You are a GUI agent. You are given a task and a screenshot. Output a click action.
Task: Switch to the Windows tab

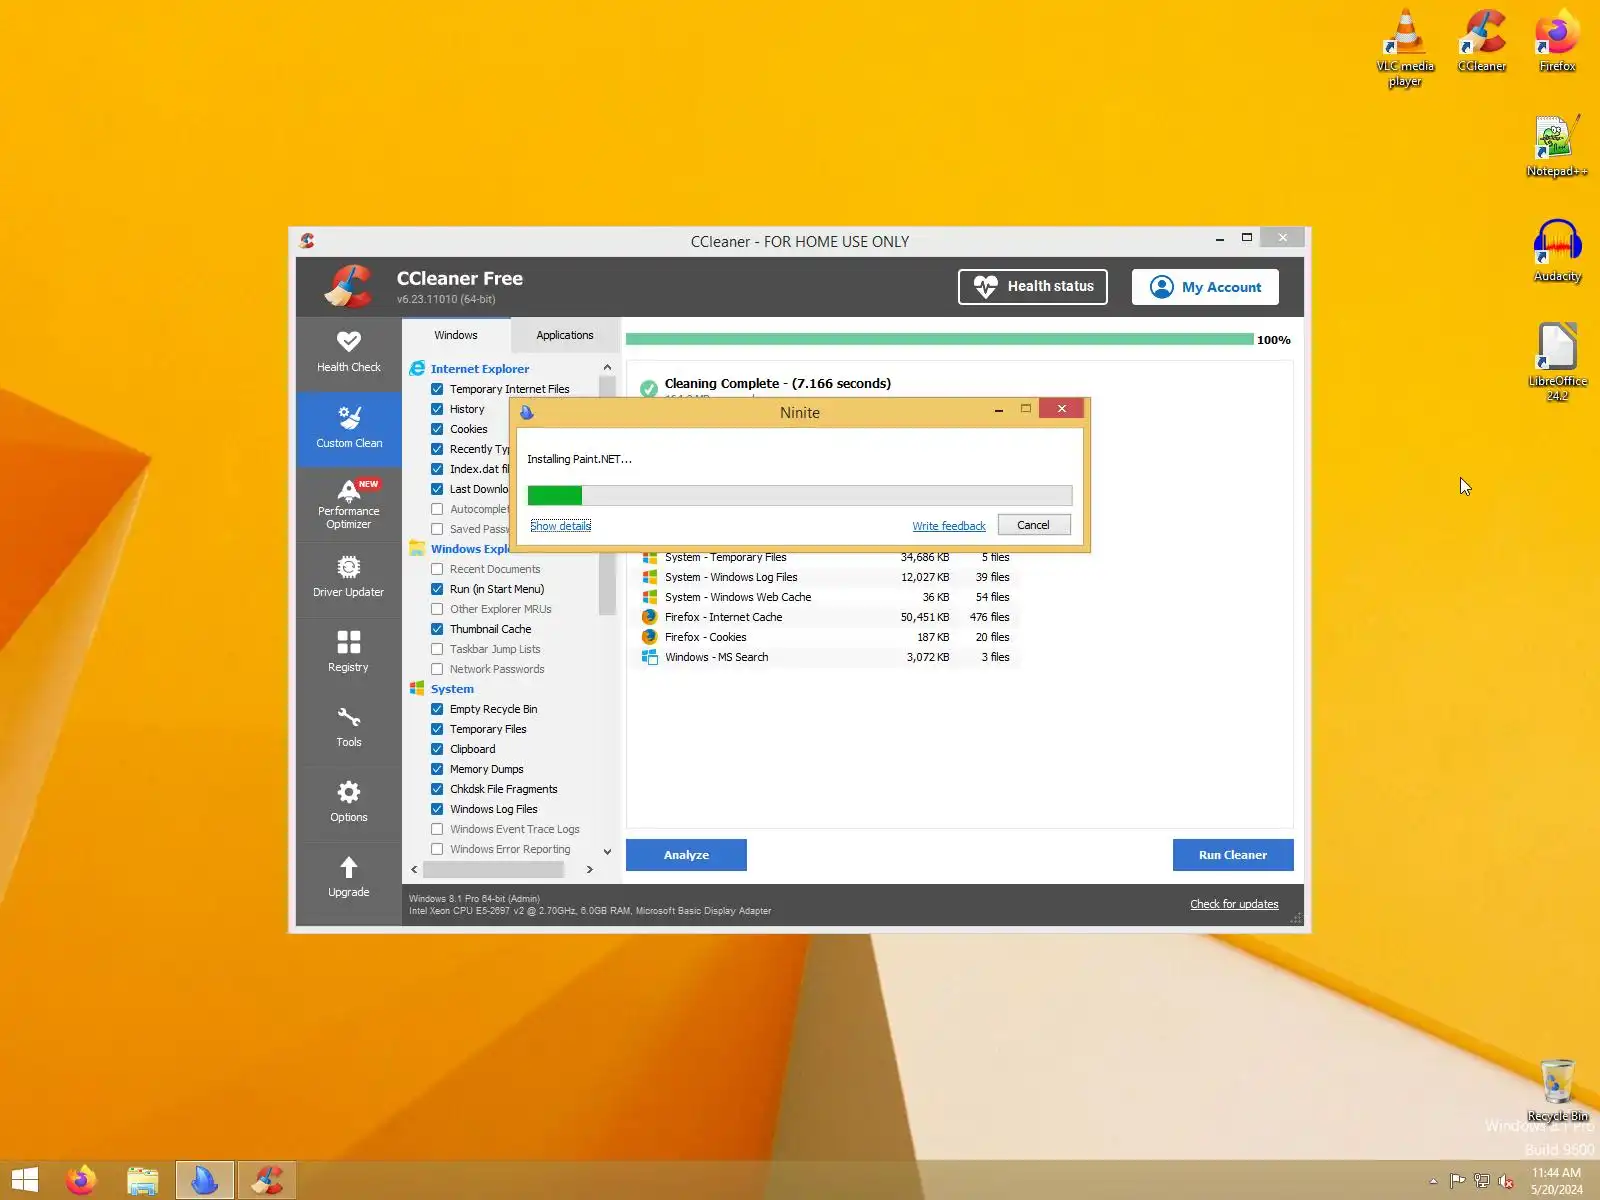(x=456, y=335)
